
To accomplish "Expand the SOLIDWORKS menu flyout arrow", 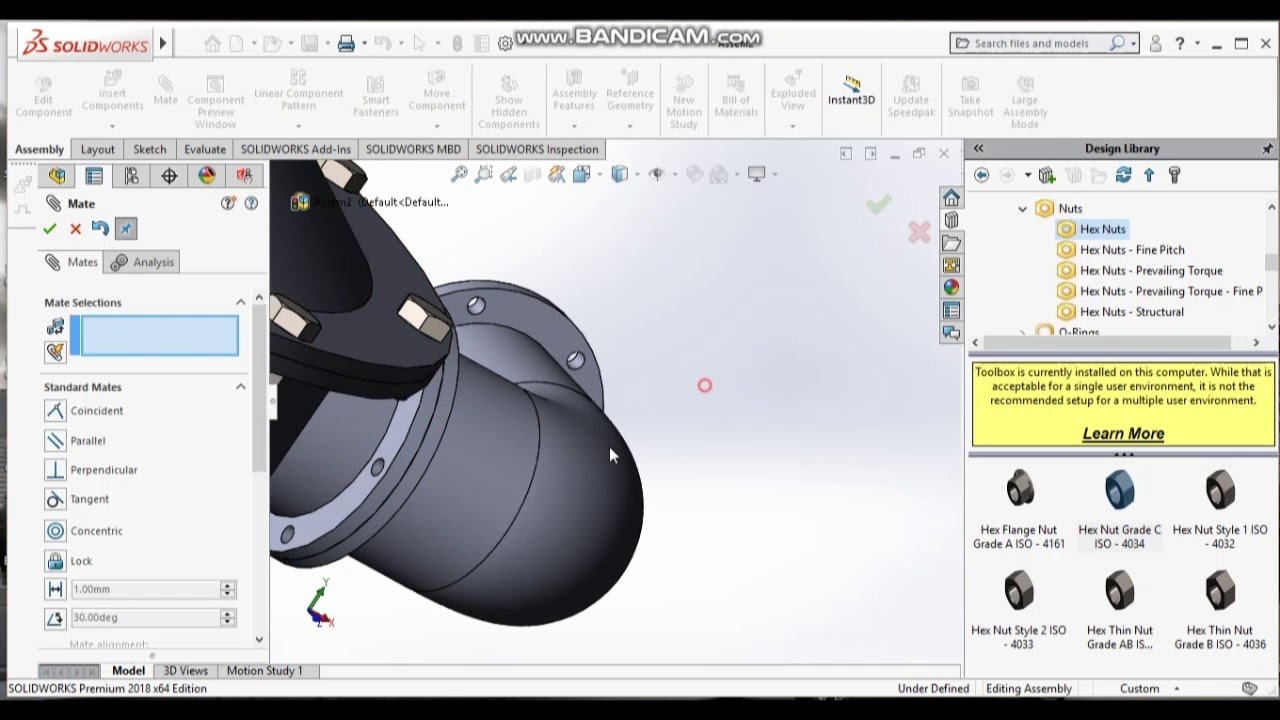I will point(163,43).
